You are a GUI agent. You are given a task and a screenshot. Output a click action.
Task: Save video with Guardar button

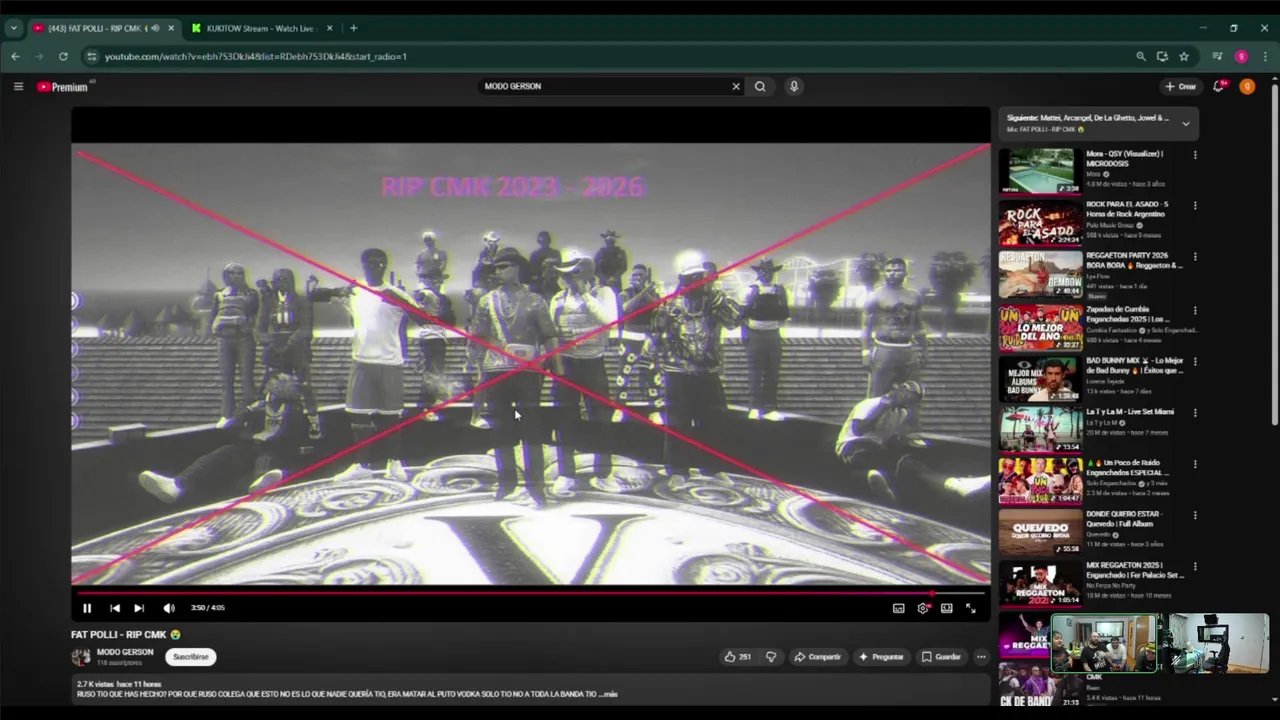(941, 657)
